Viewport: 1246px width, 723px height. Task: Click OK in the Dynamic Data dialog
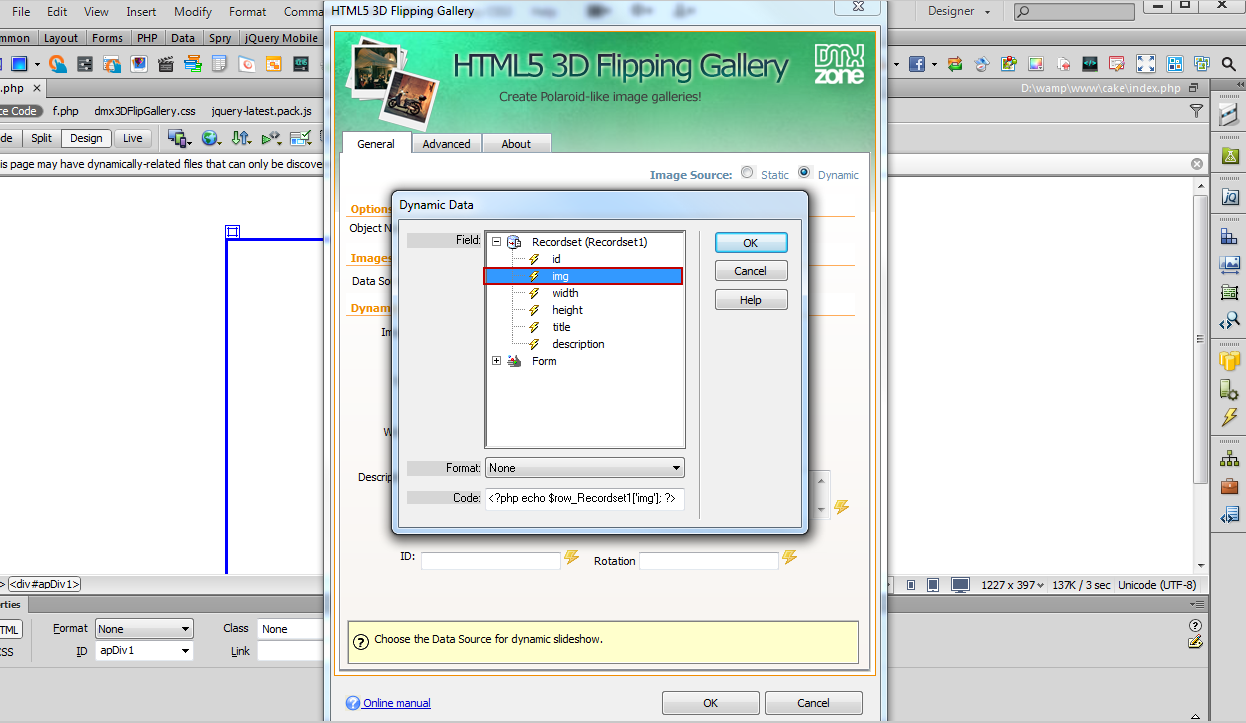(751, 243)
